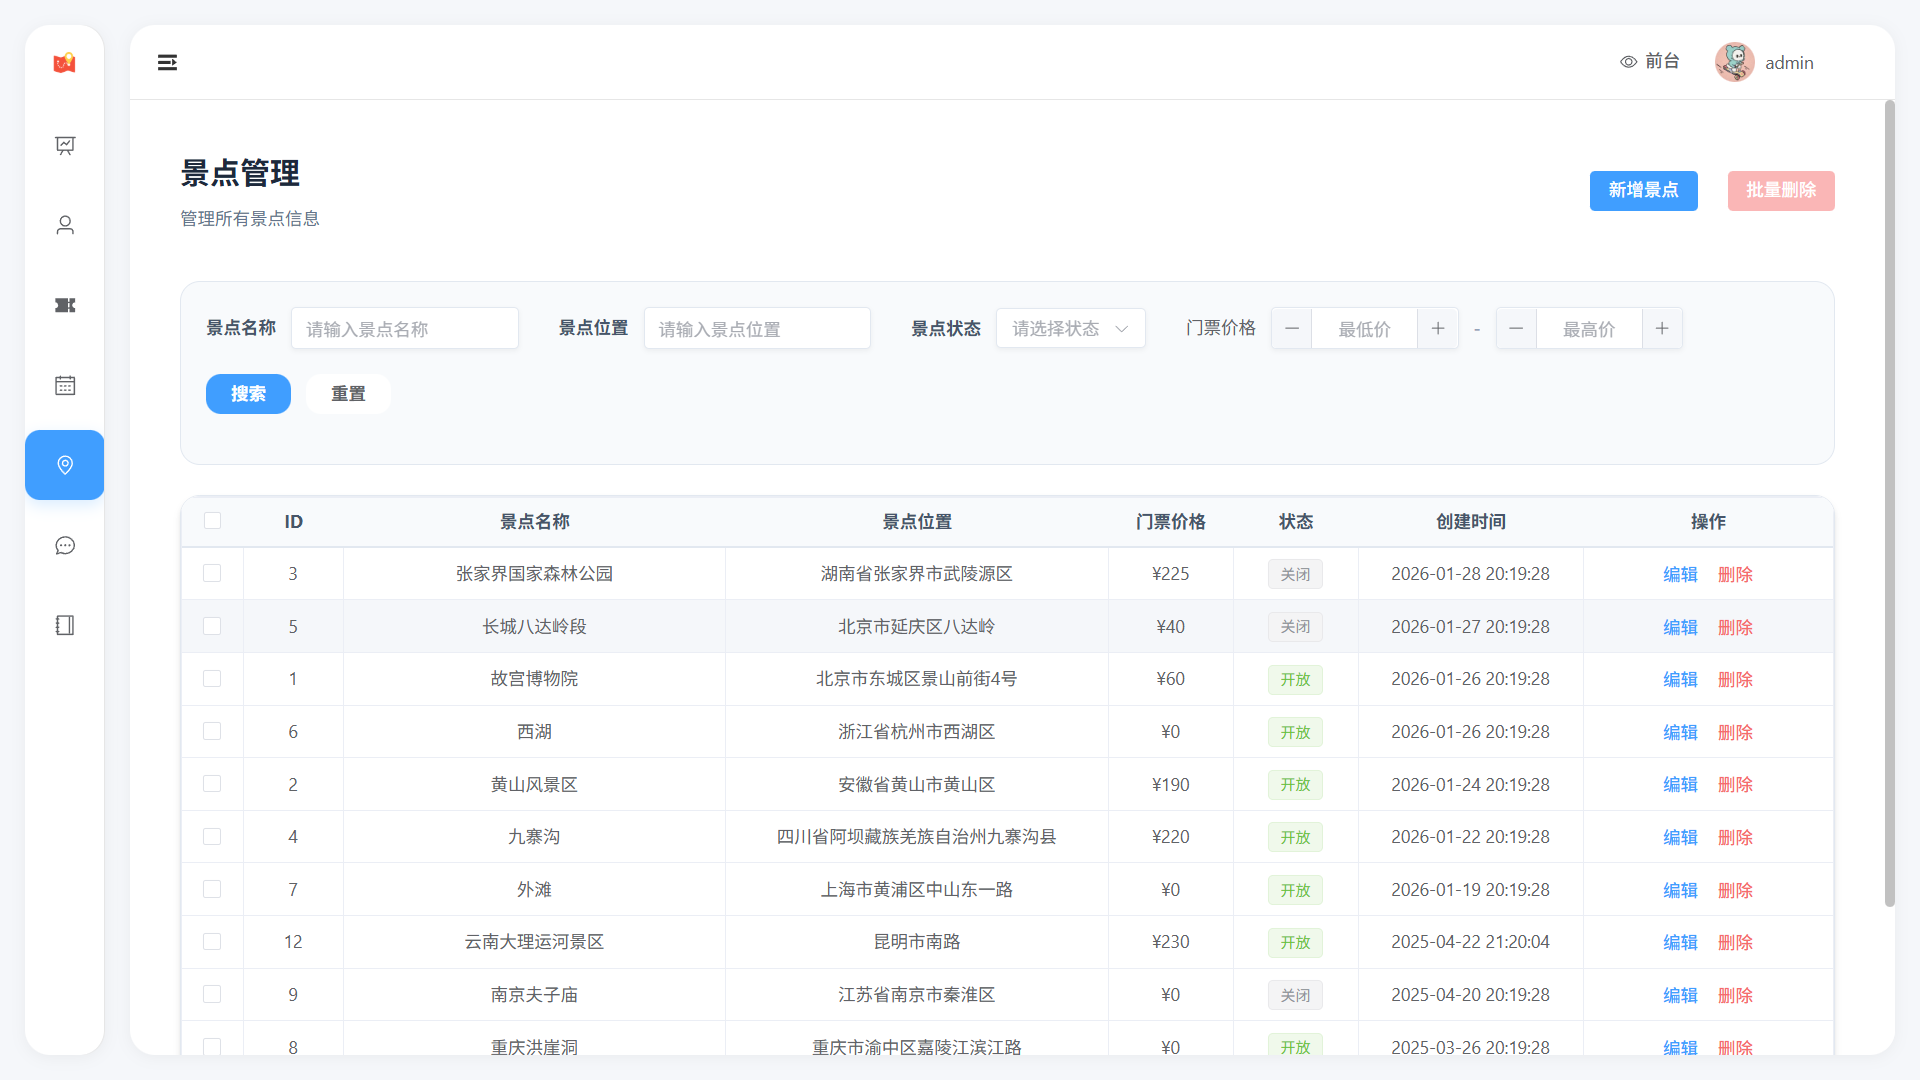Collapse the sidebar with hamburger icon
1920x1080 pixels.
pyautogui.click(x=167, y=63)
